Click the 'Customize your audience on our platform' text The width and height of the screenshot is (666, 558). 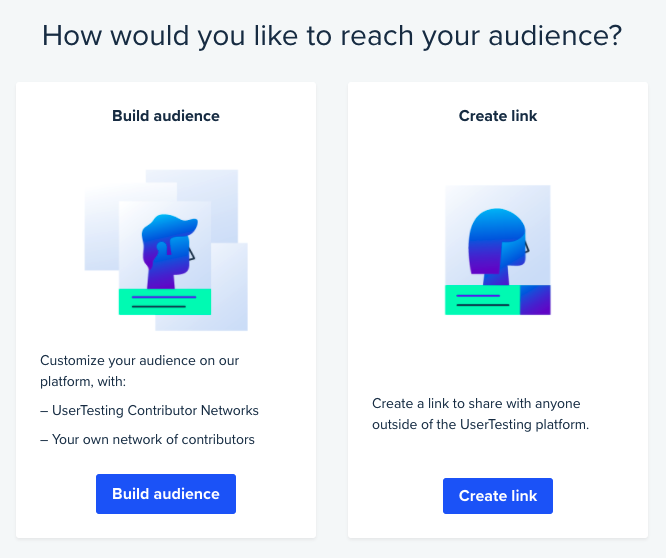click(x=139, y=371)
